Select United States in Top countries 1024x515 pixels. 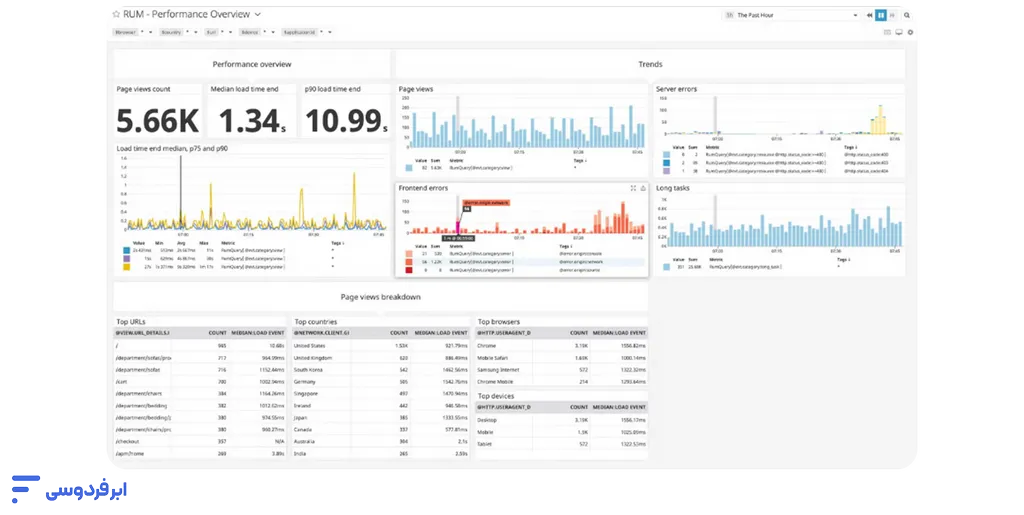[x=381, y=346]
